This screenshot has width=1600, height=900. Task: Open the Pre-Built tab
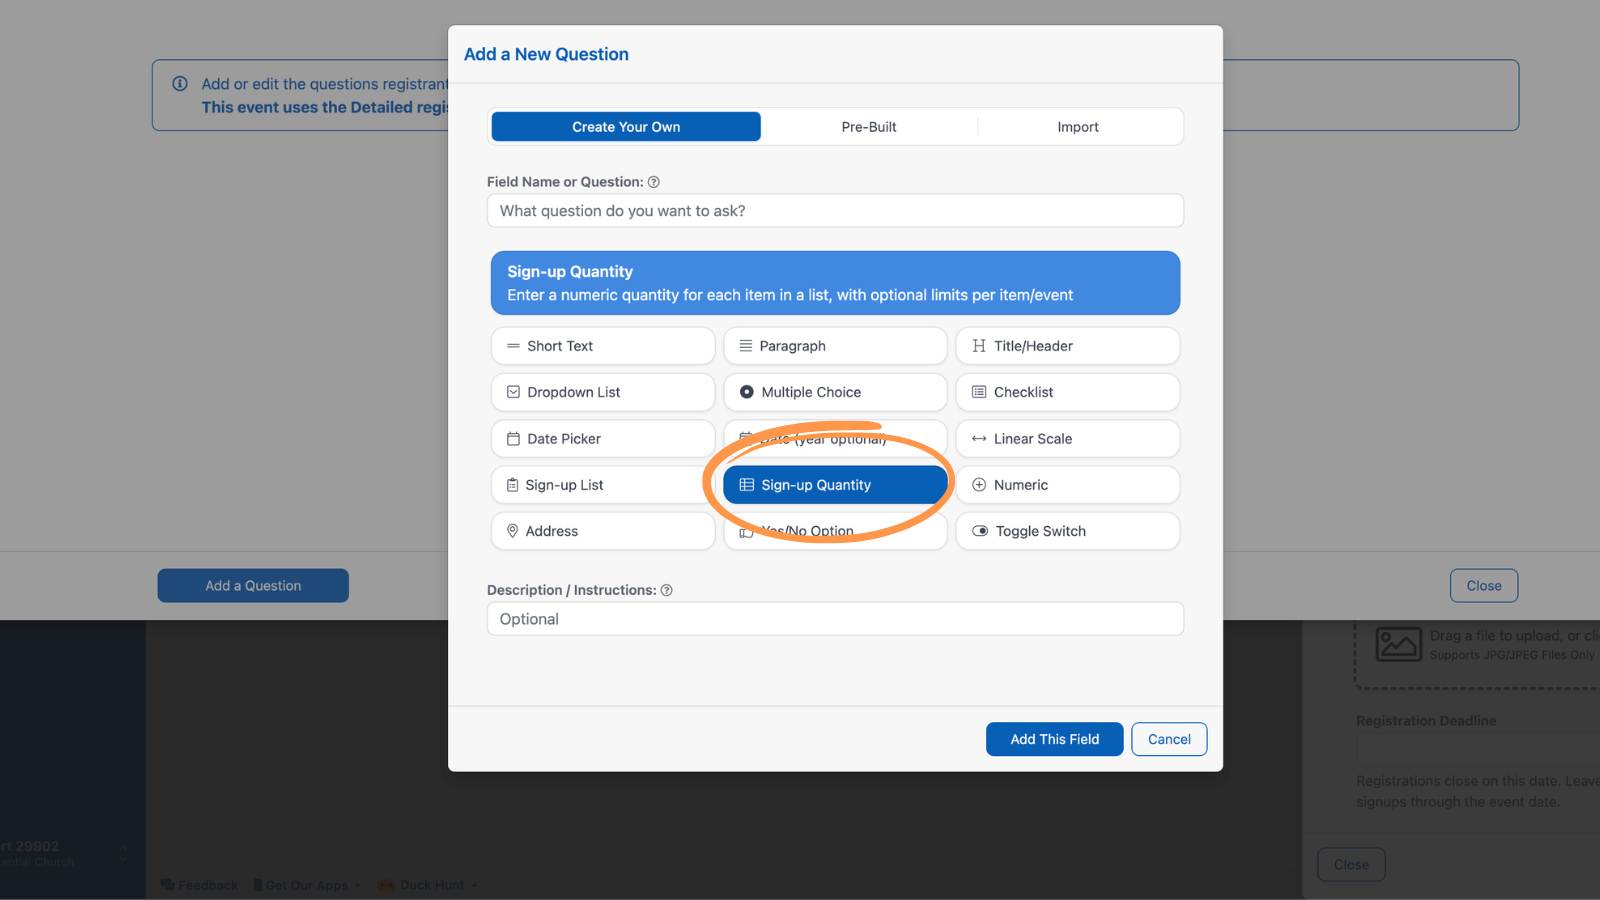click(x=869, y=127)
